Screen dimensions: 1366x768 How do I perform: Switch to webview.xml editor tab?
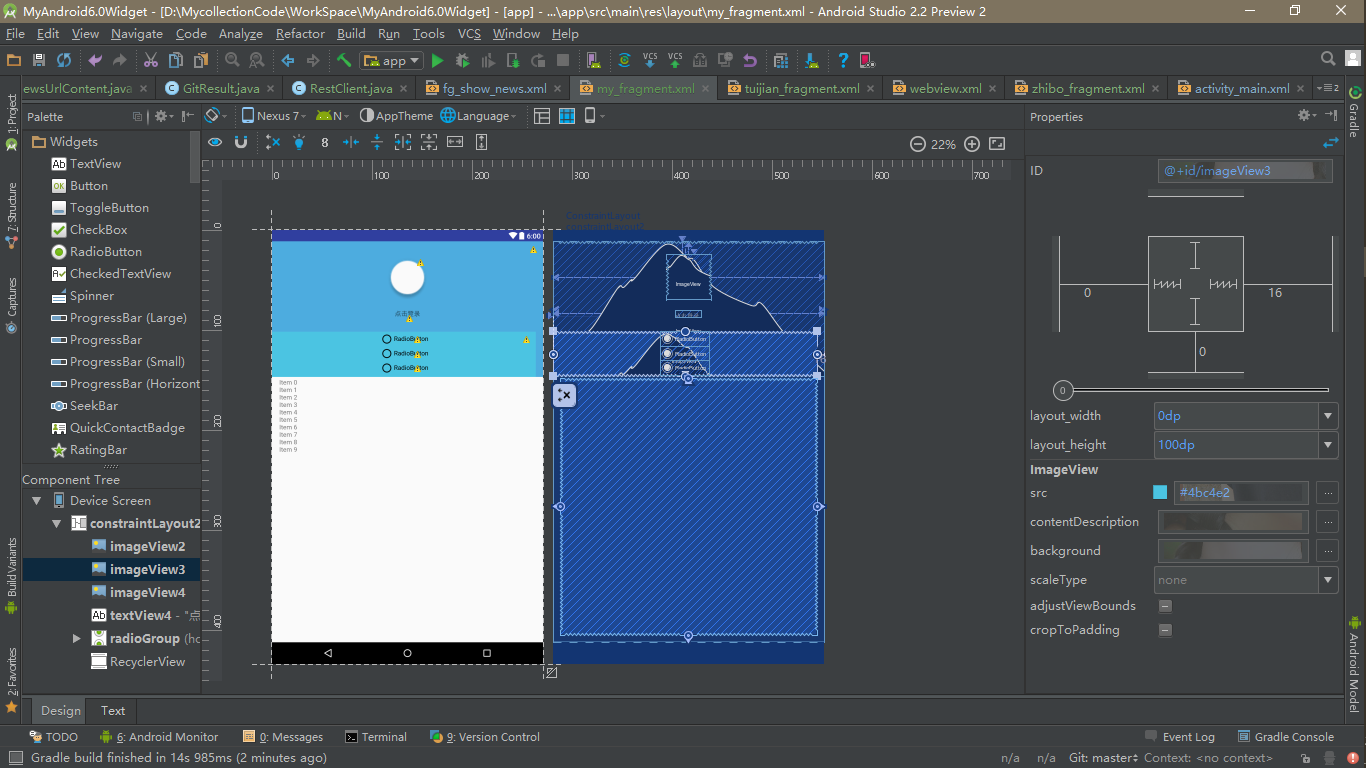click(944, 88)
